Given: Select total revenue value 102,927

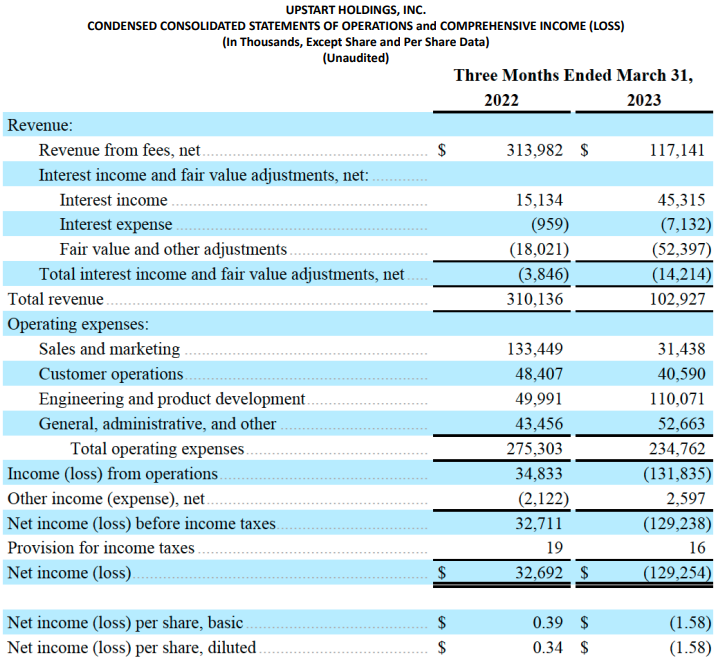Looking at the screenshot, I should [677, 299].
